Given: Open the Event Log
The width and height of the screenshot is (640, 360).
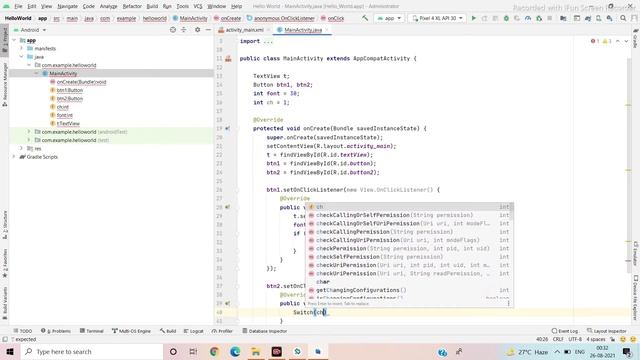Looking at the screenshot, I should coord(565,331).
